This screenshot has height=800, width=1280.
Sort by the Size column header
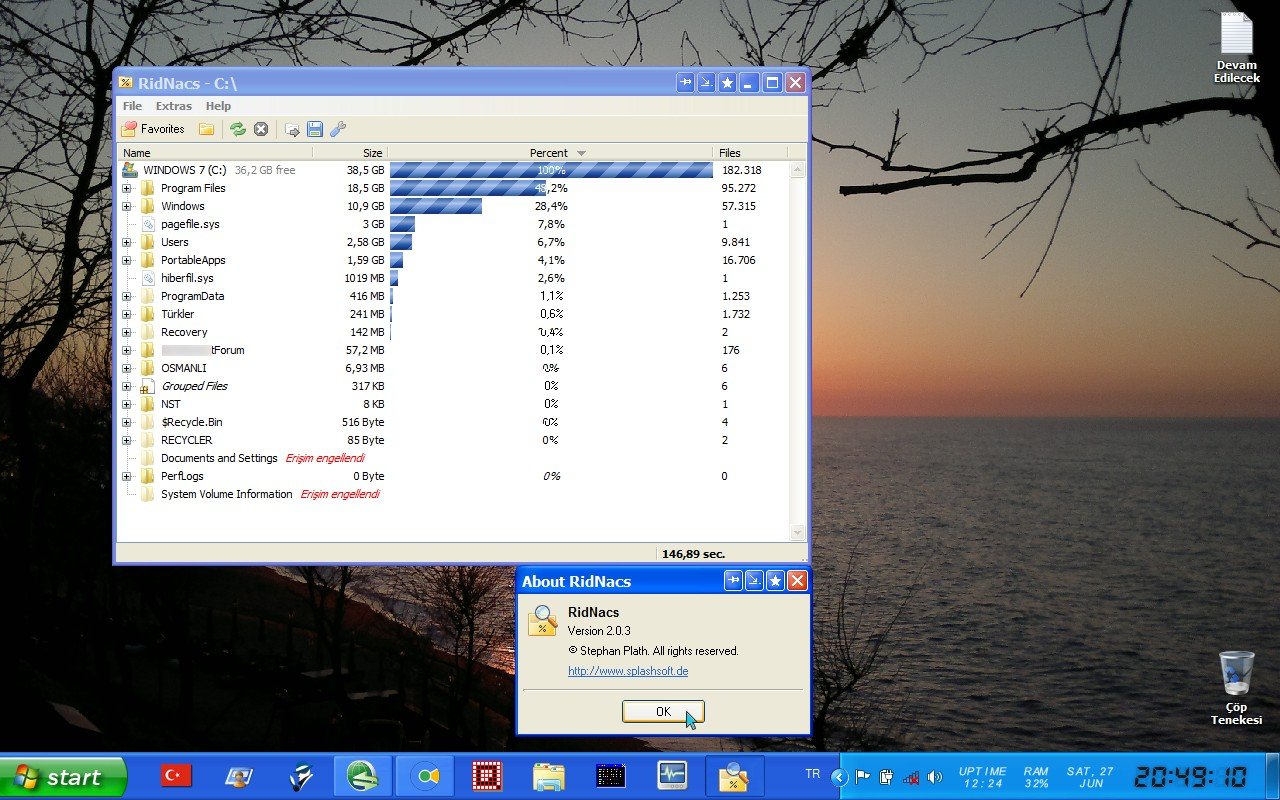click(350, 153)
